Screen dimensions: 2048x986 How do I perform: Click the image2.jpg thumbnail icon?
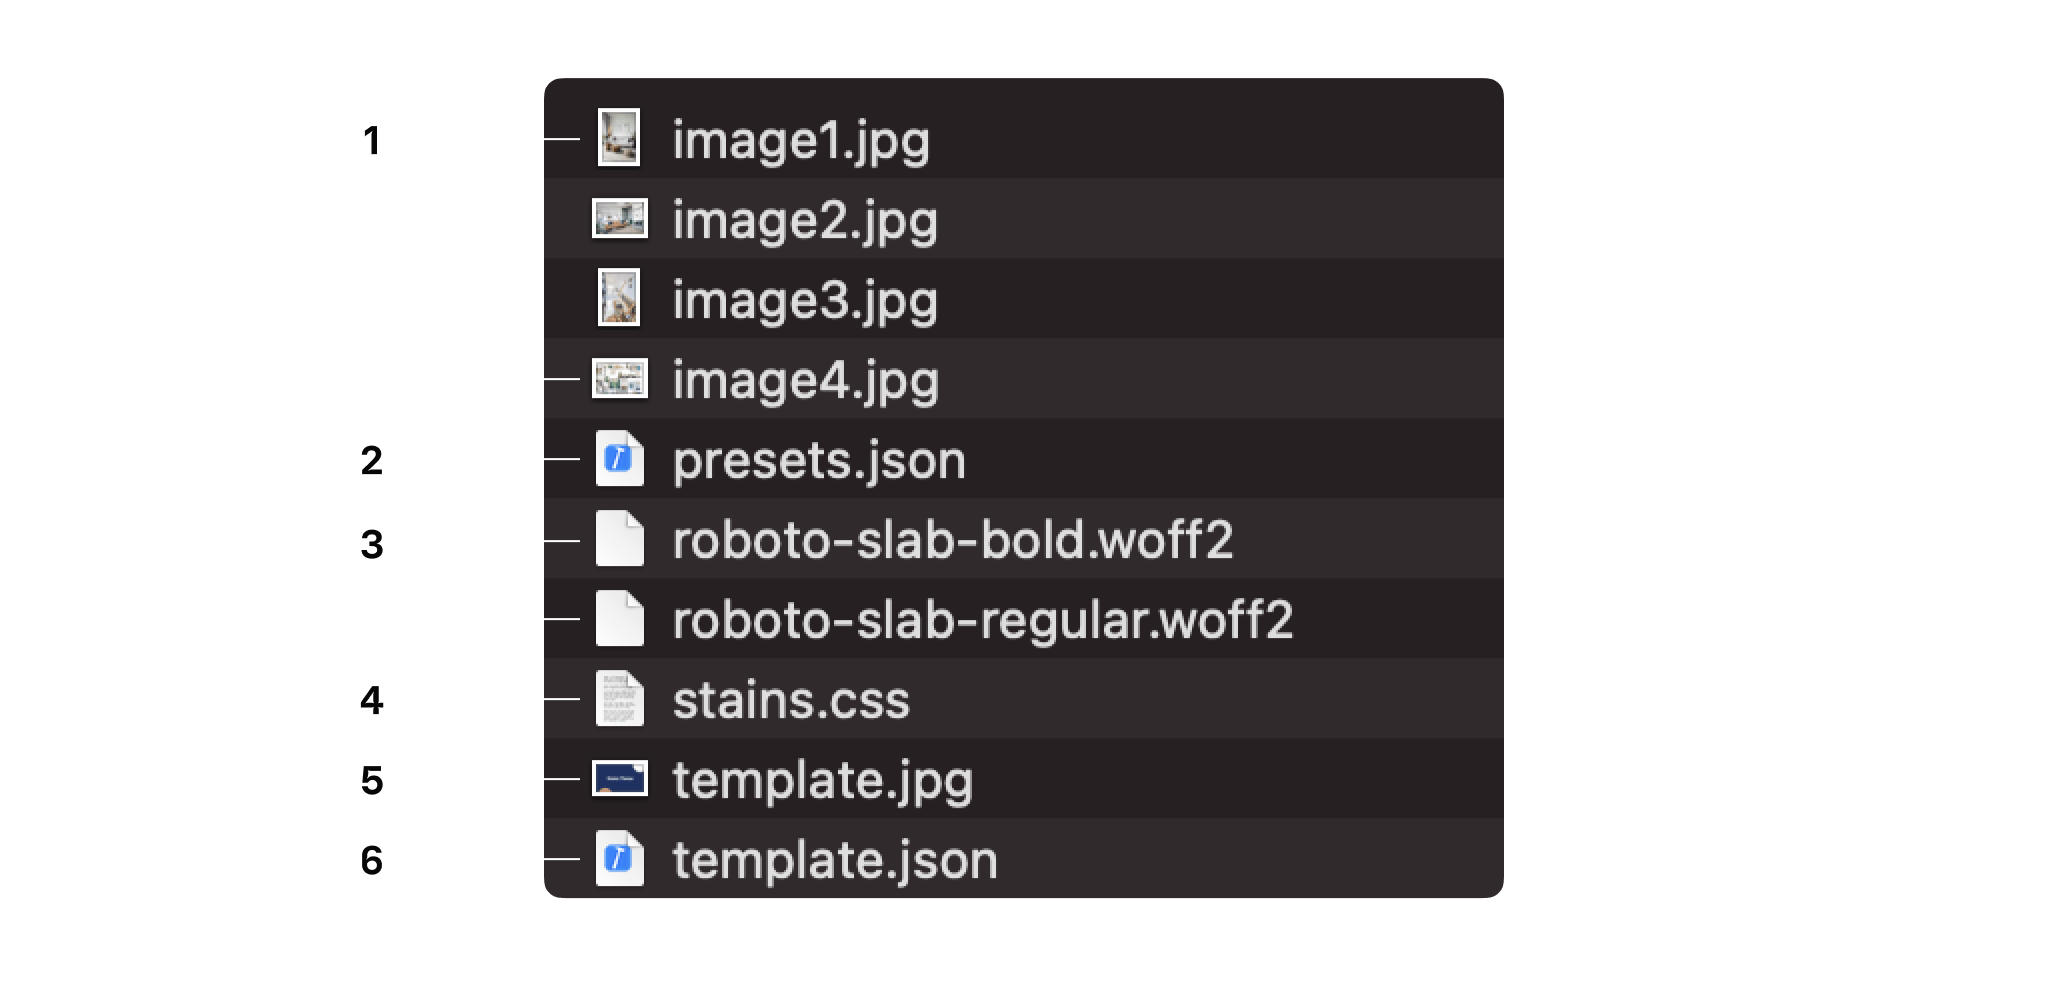coord(619,219)
